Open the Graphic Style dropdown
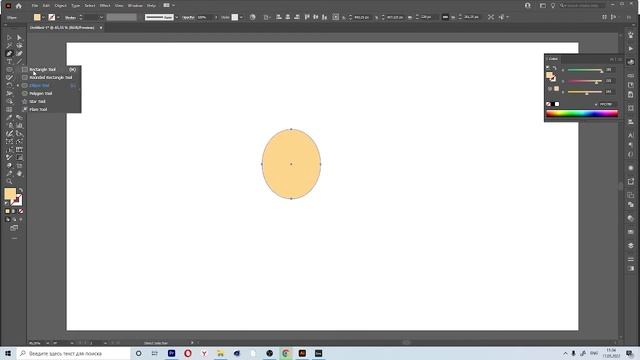640x360 pixels. pos(241,18)
